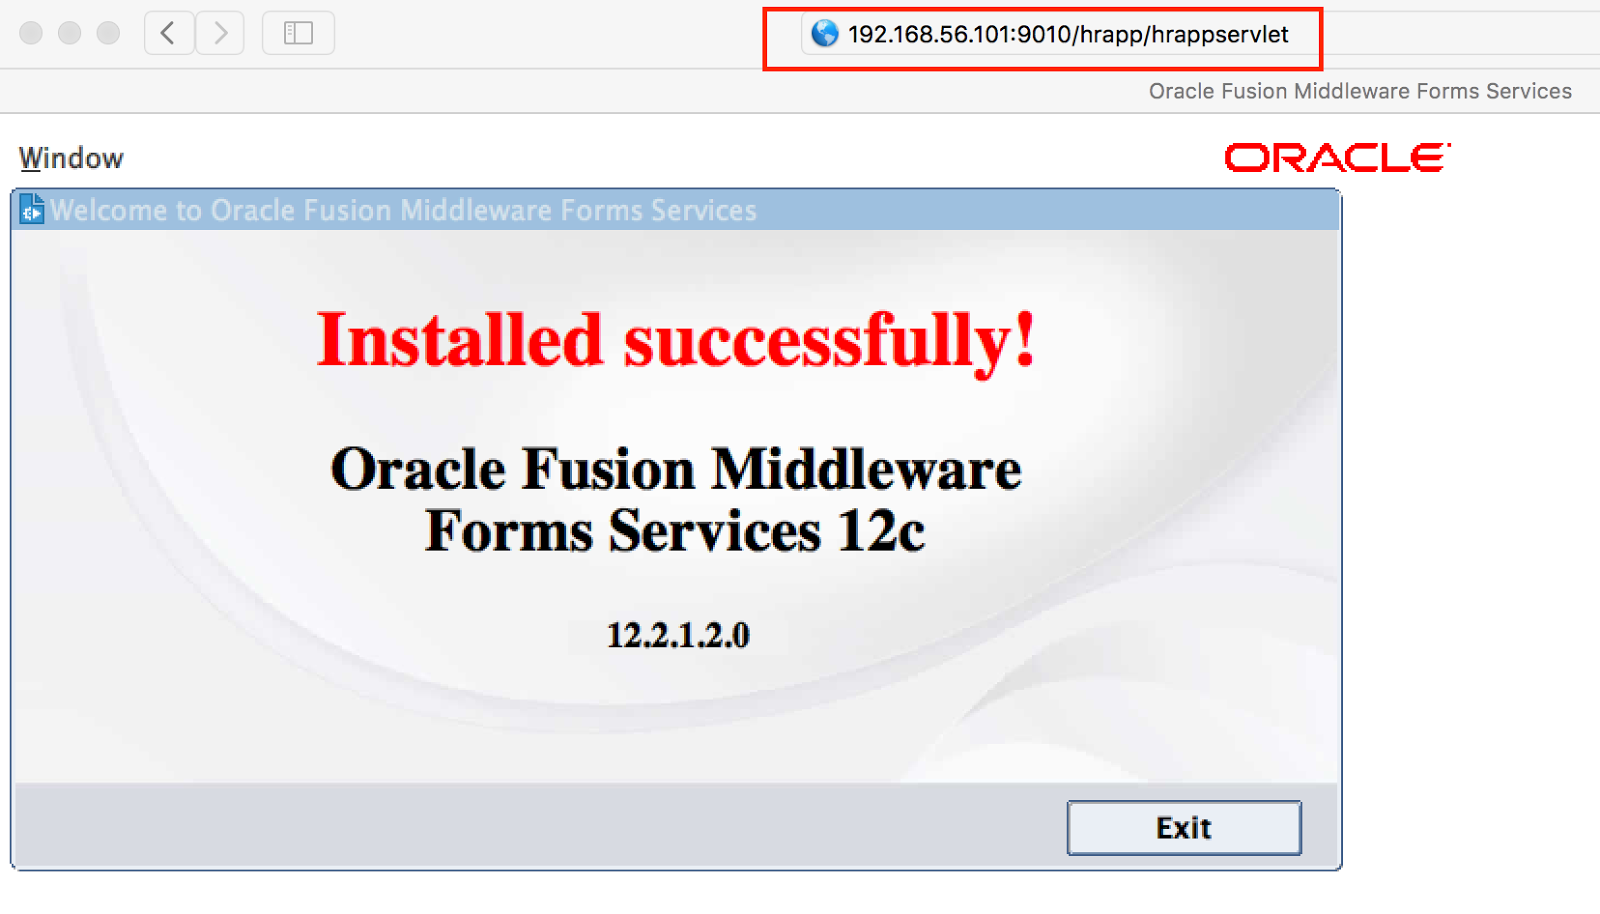Viewport: 1600px width, 914px height.
Task: Click the minimize window button
Action: 69,33
